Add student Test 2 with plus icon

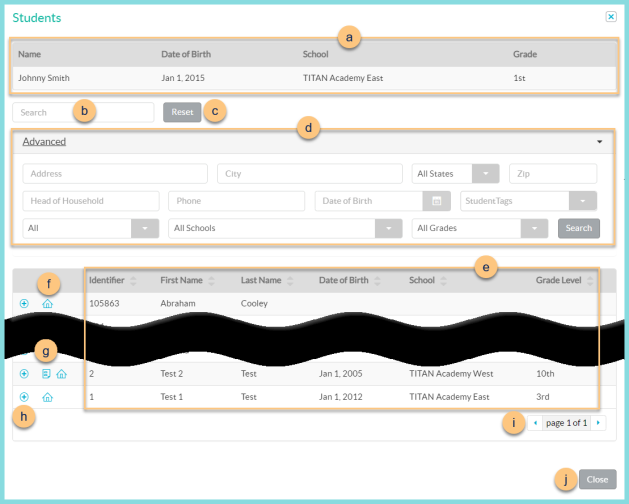coord(24,374)
